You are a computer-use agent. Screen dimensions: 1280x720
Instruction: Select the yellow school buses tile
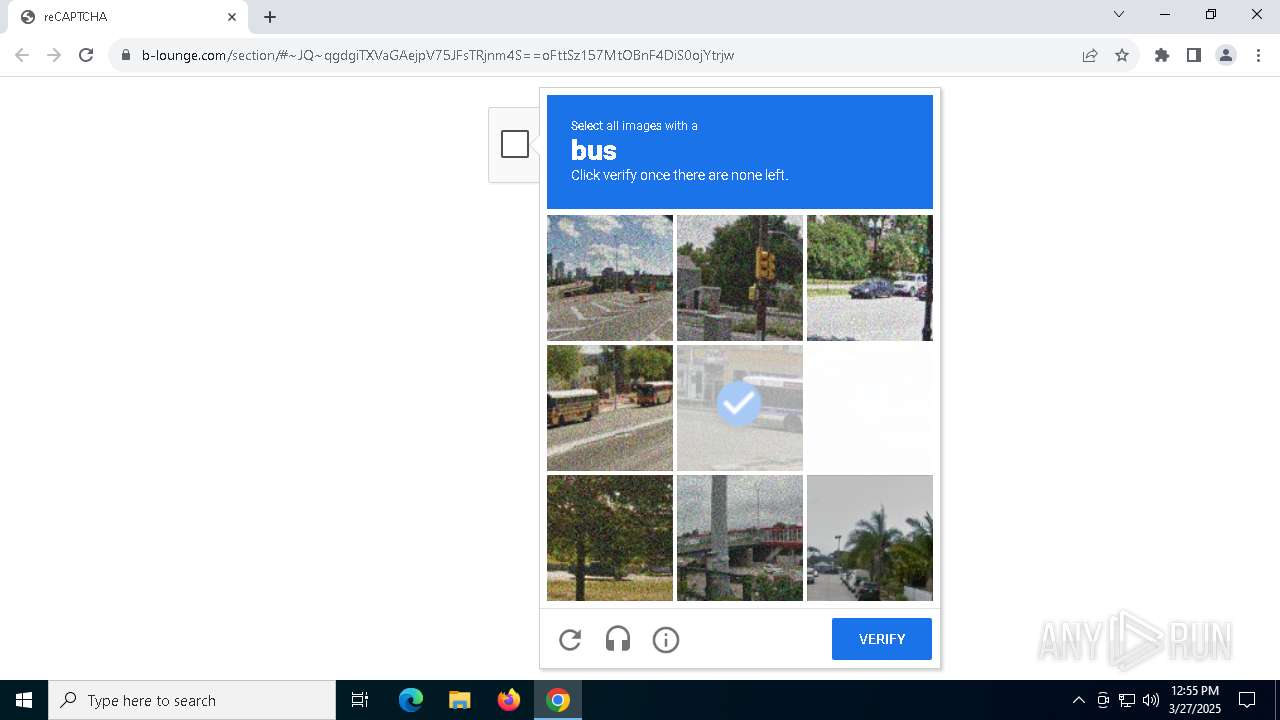point(610,408)
